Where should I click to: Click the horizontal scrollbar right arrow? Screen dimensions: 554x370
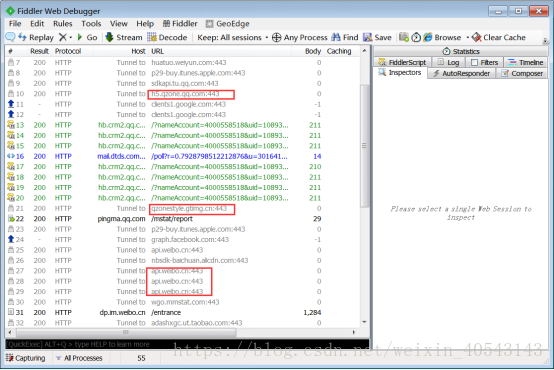(x=354, y=332)
